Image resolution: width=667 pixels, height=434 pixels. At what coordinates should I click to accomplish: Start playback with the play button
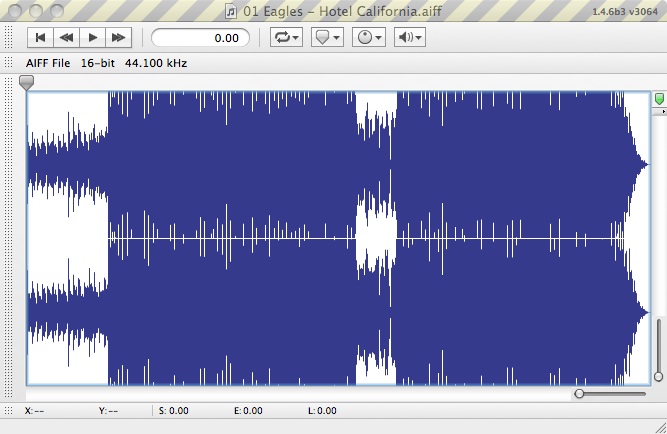[92, 37]
